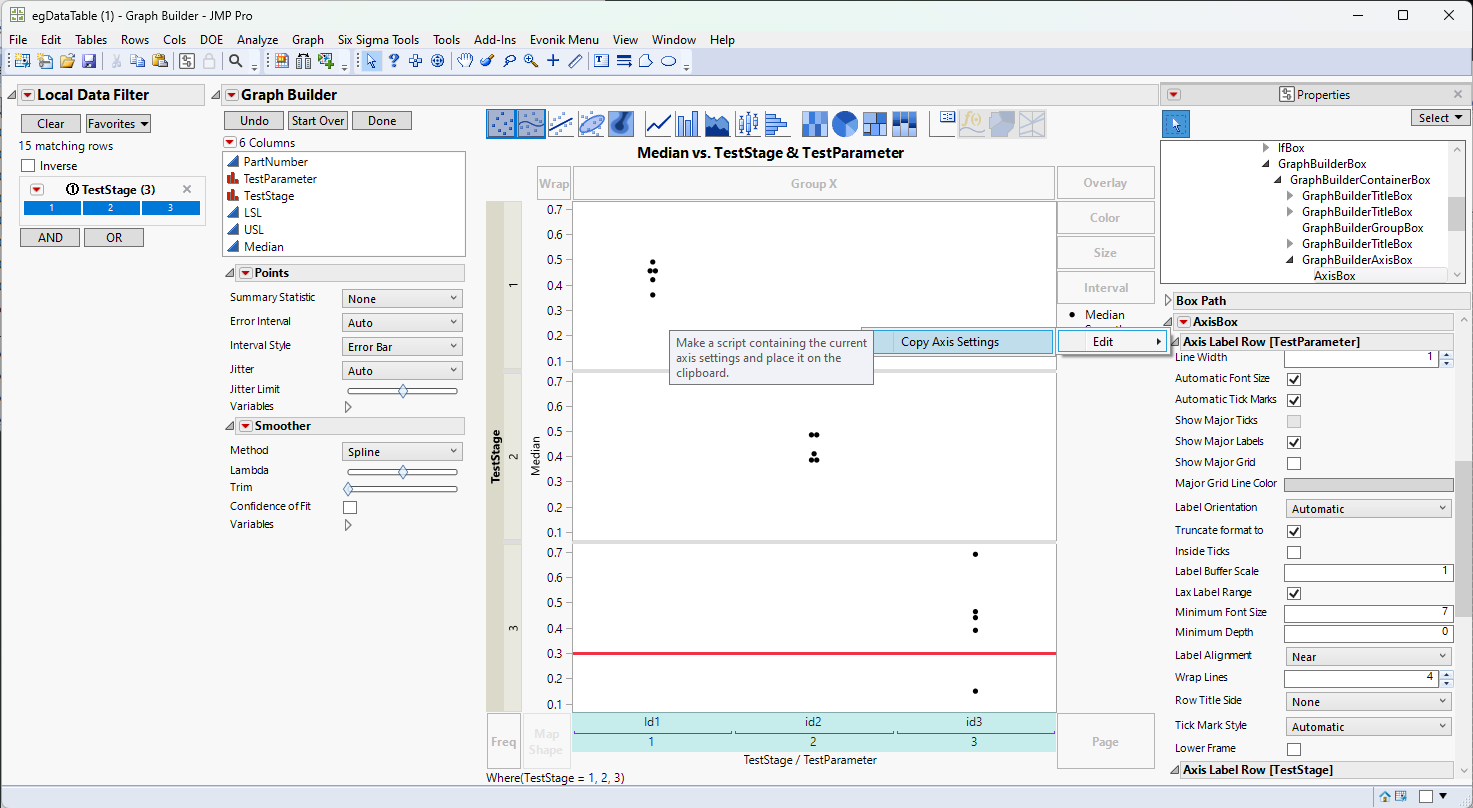Image resolution: width=1473 pixels, height=808 pixels.
Task: Enable the Inverse checkbox in data filter
Action: [x=28, y=166]
